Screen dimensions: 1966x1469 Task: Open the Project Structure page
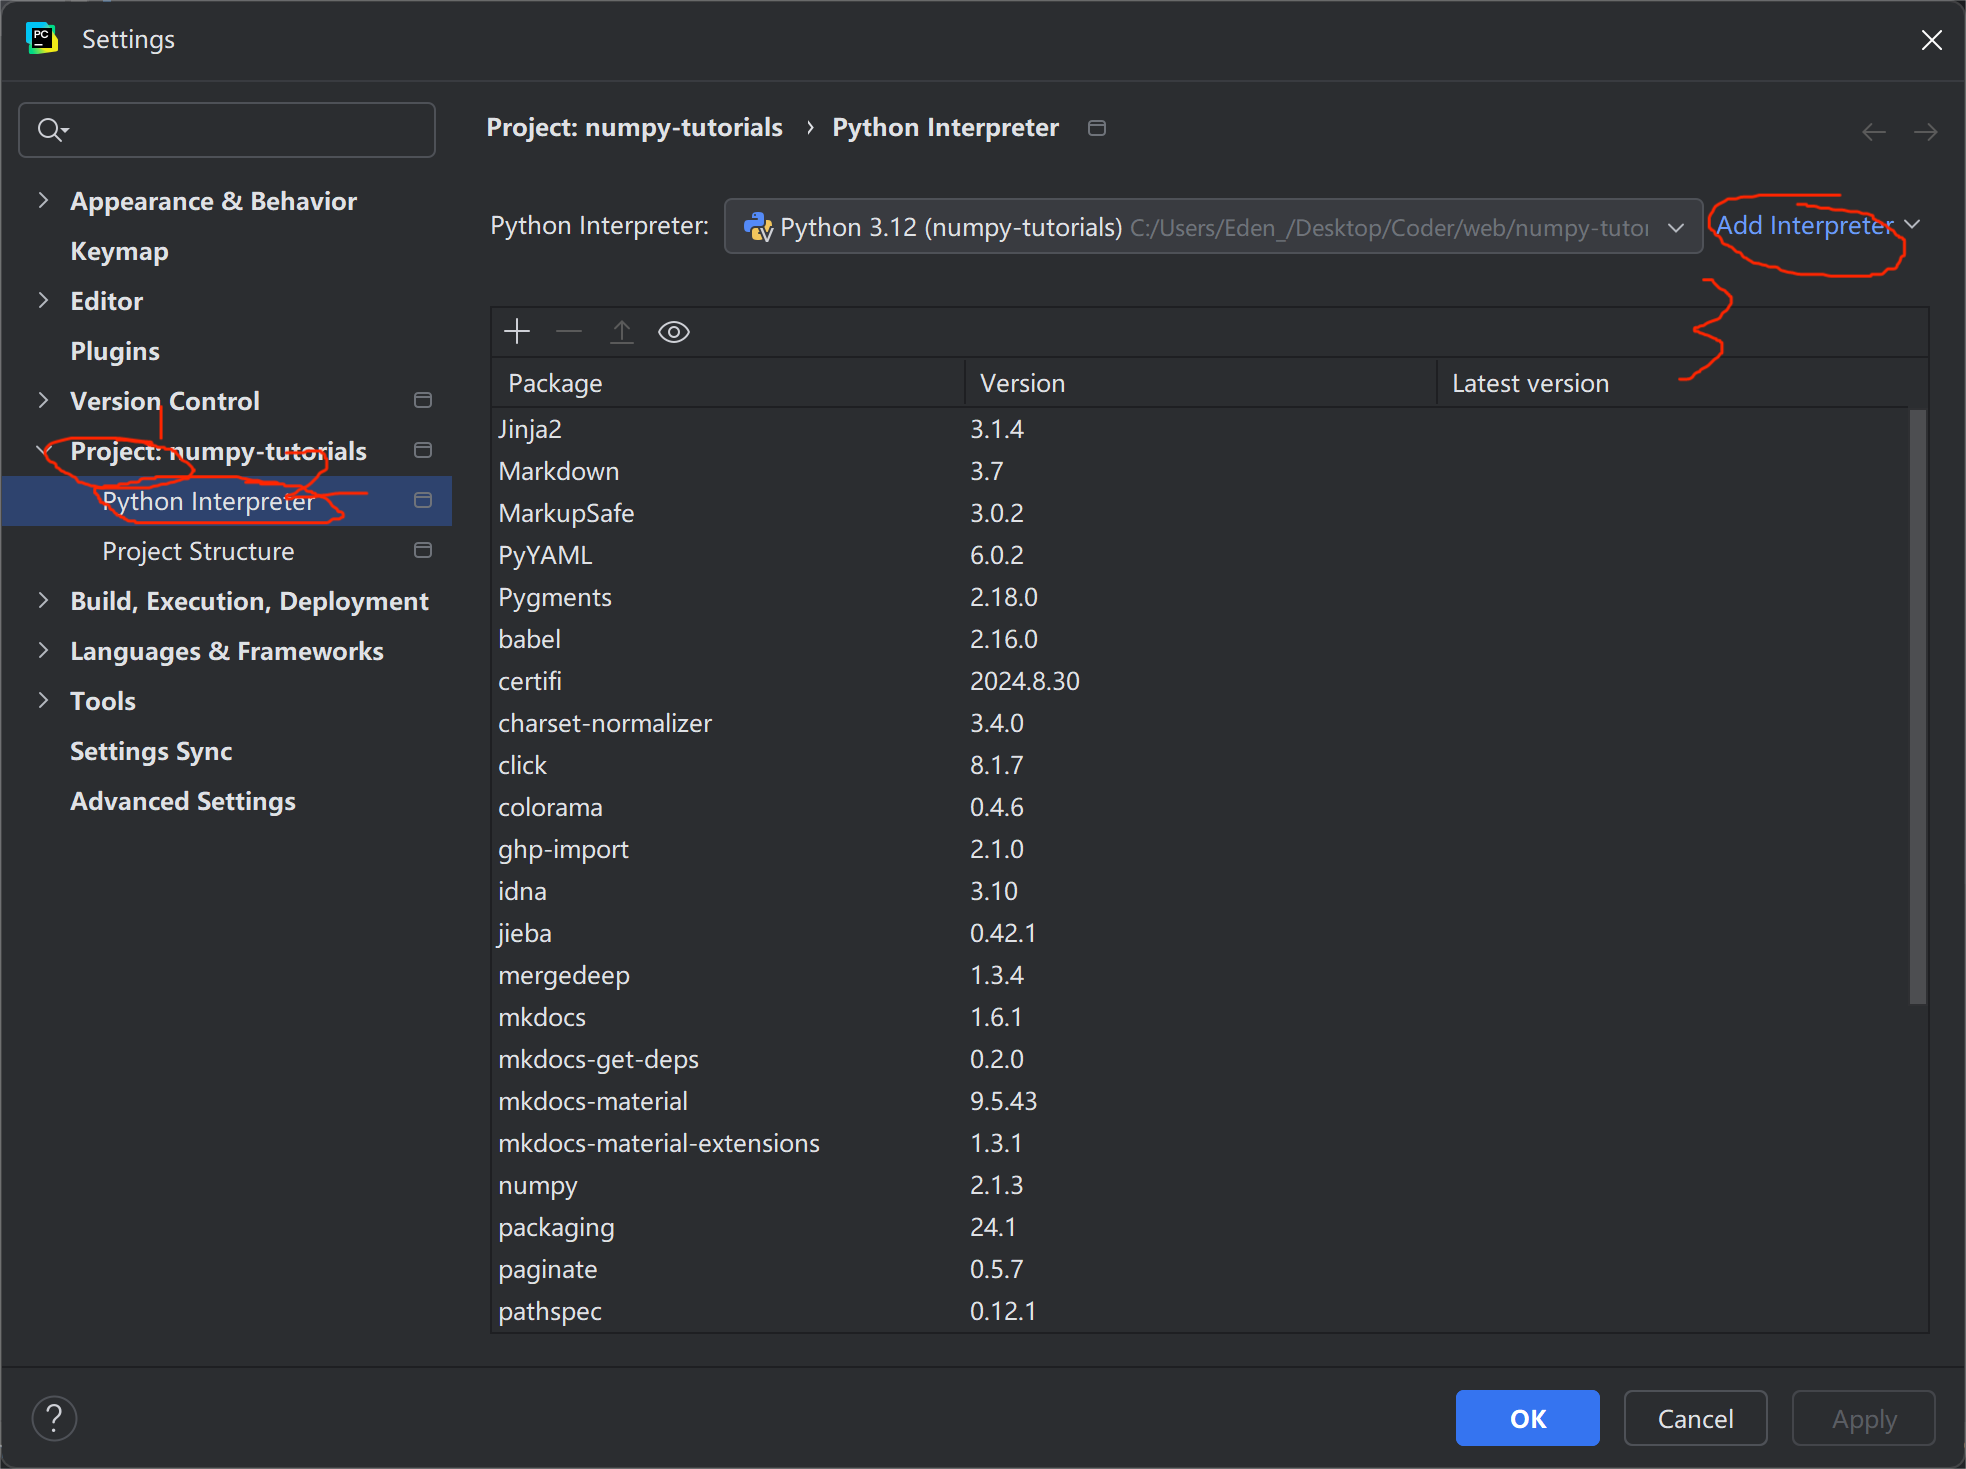point(198,551)
